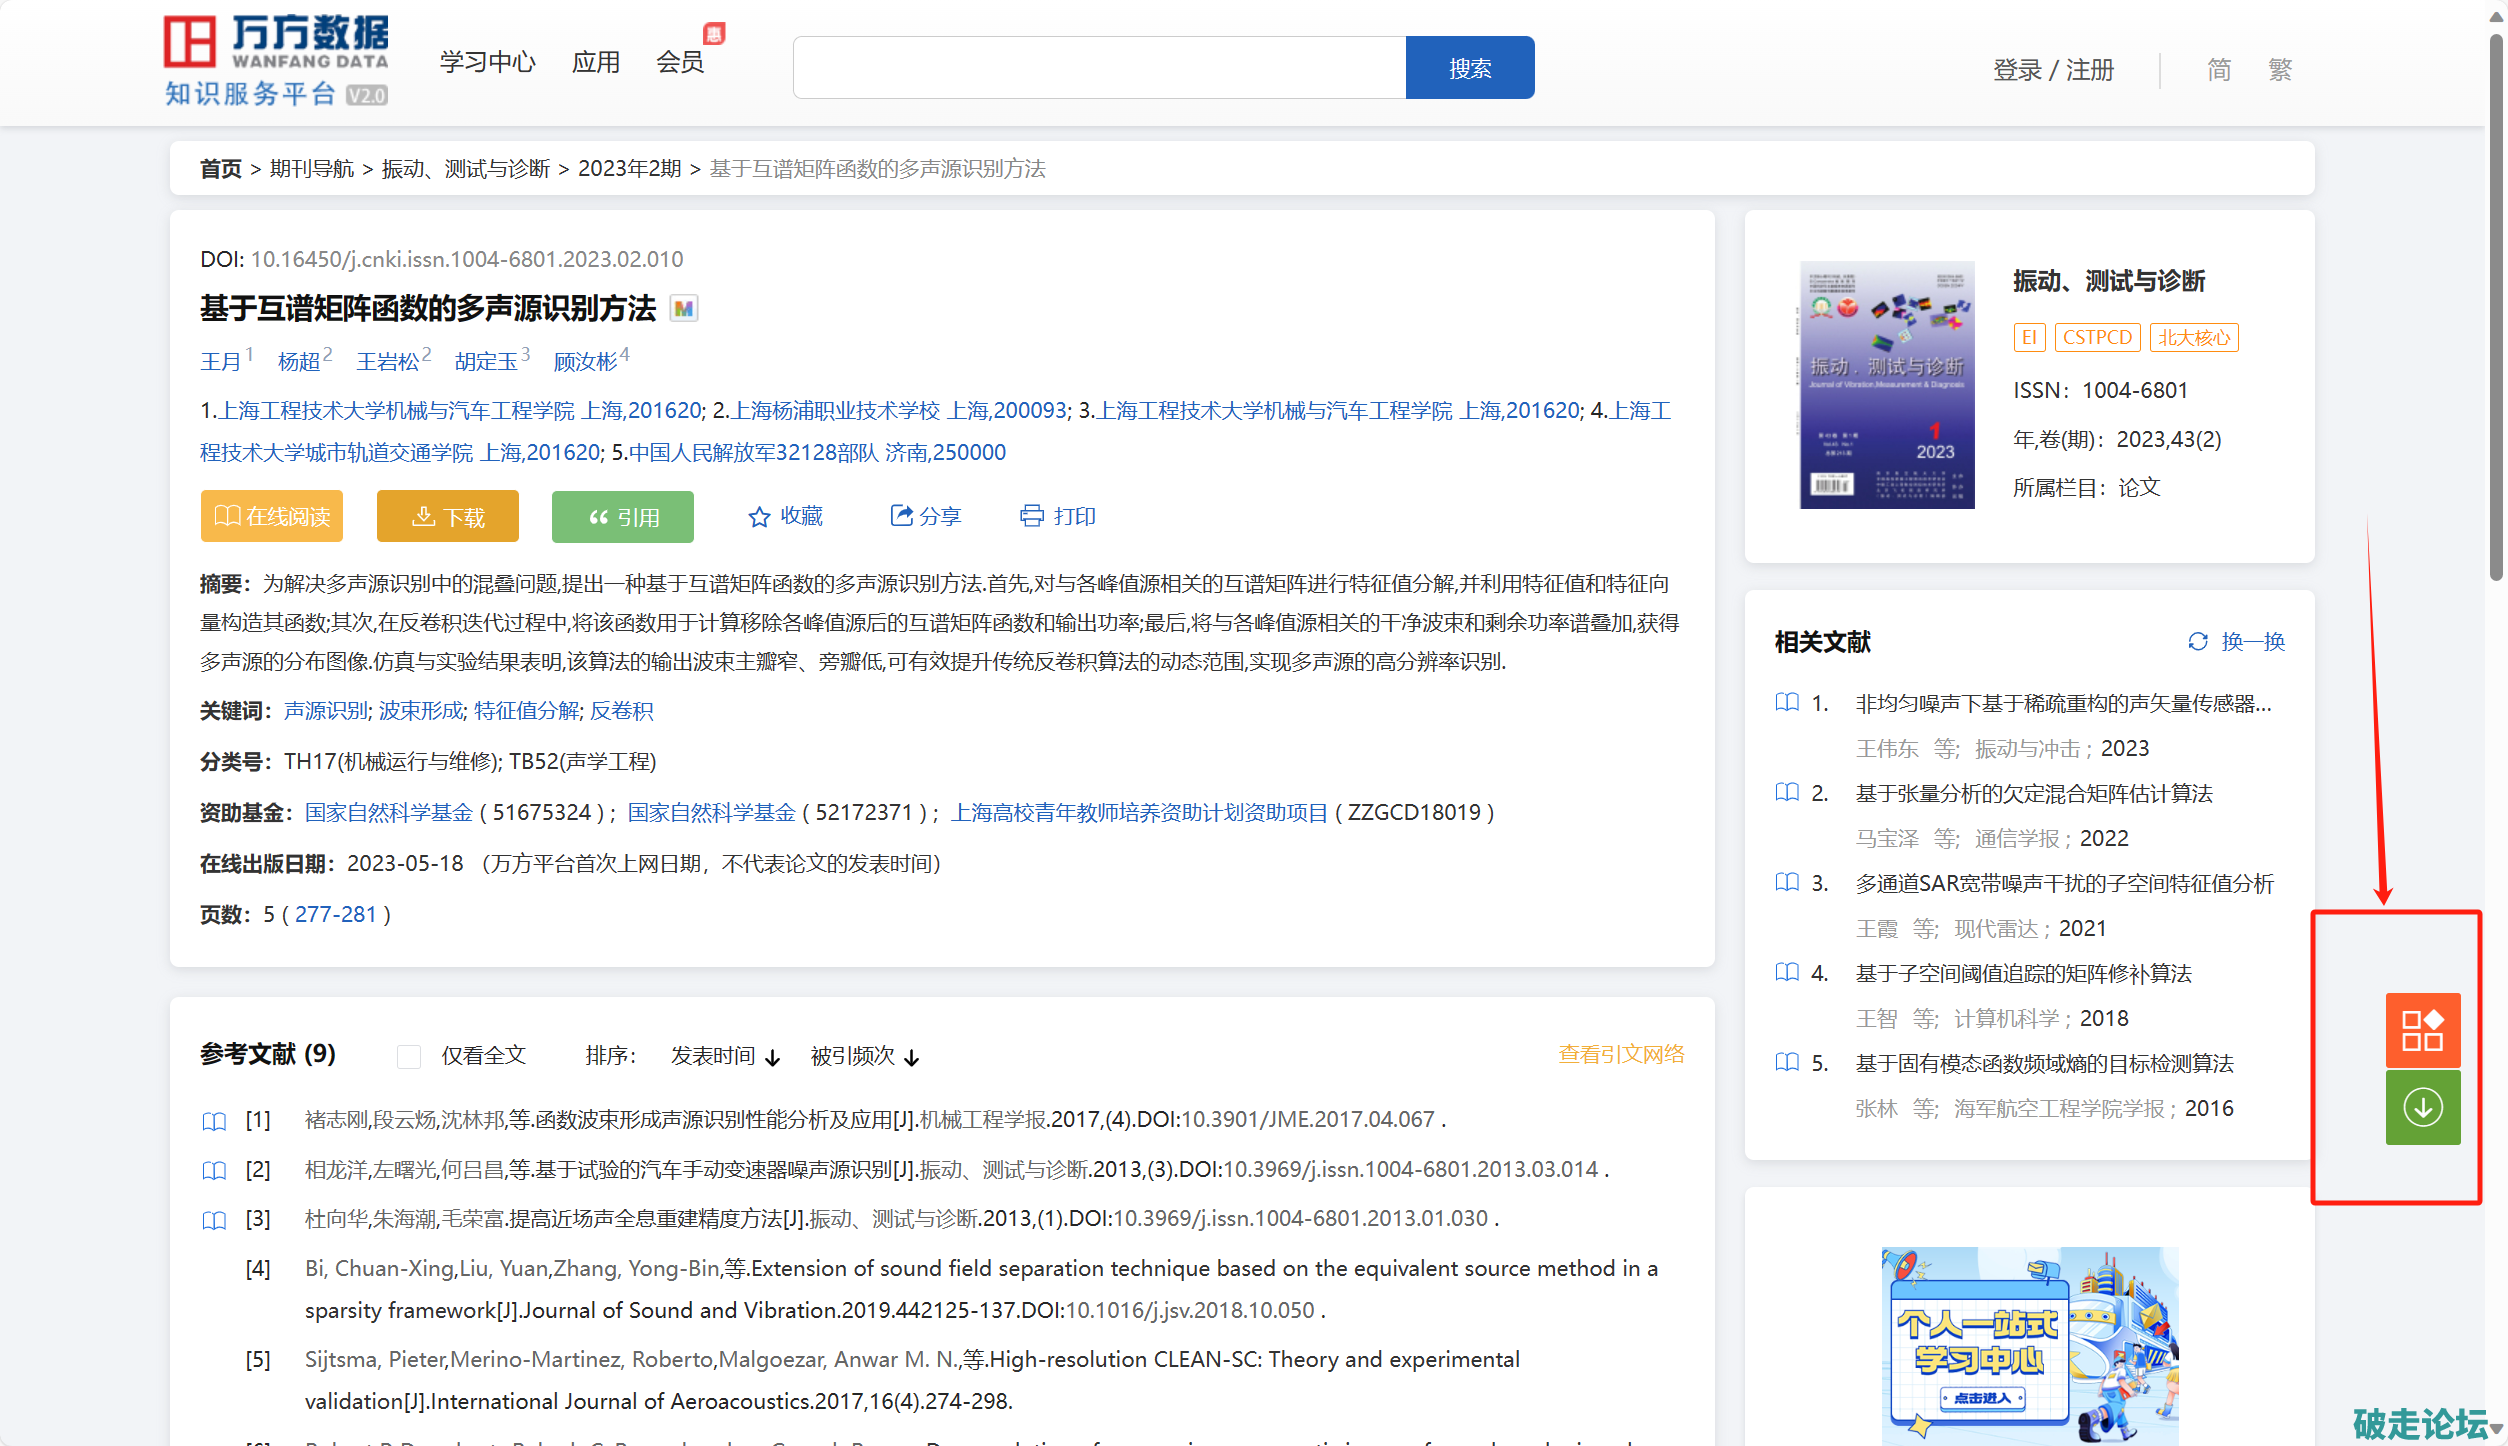Open the 会员 menu item
Screen dimensions: 2508x1446
click(x=680, y=62)
